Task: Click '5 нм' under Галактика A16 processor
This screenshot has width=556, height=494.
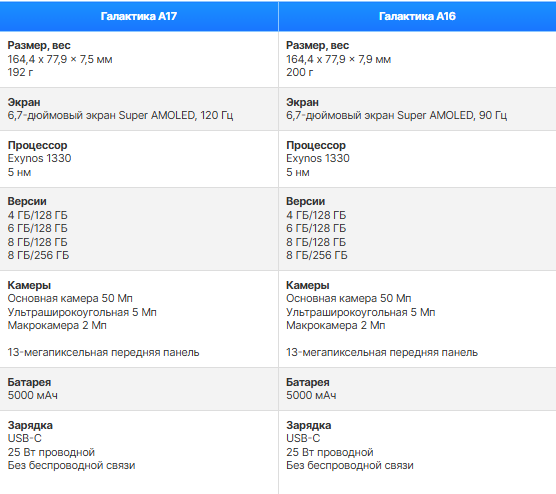Action: (298, 172)
